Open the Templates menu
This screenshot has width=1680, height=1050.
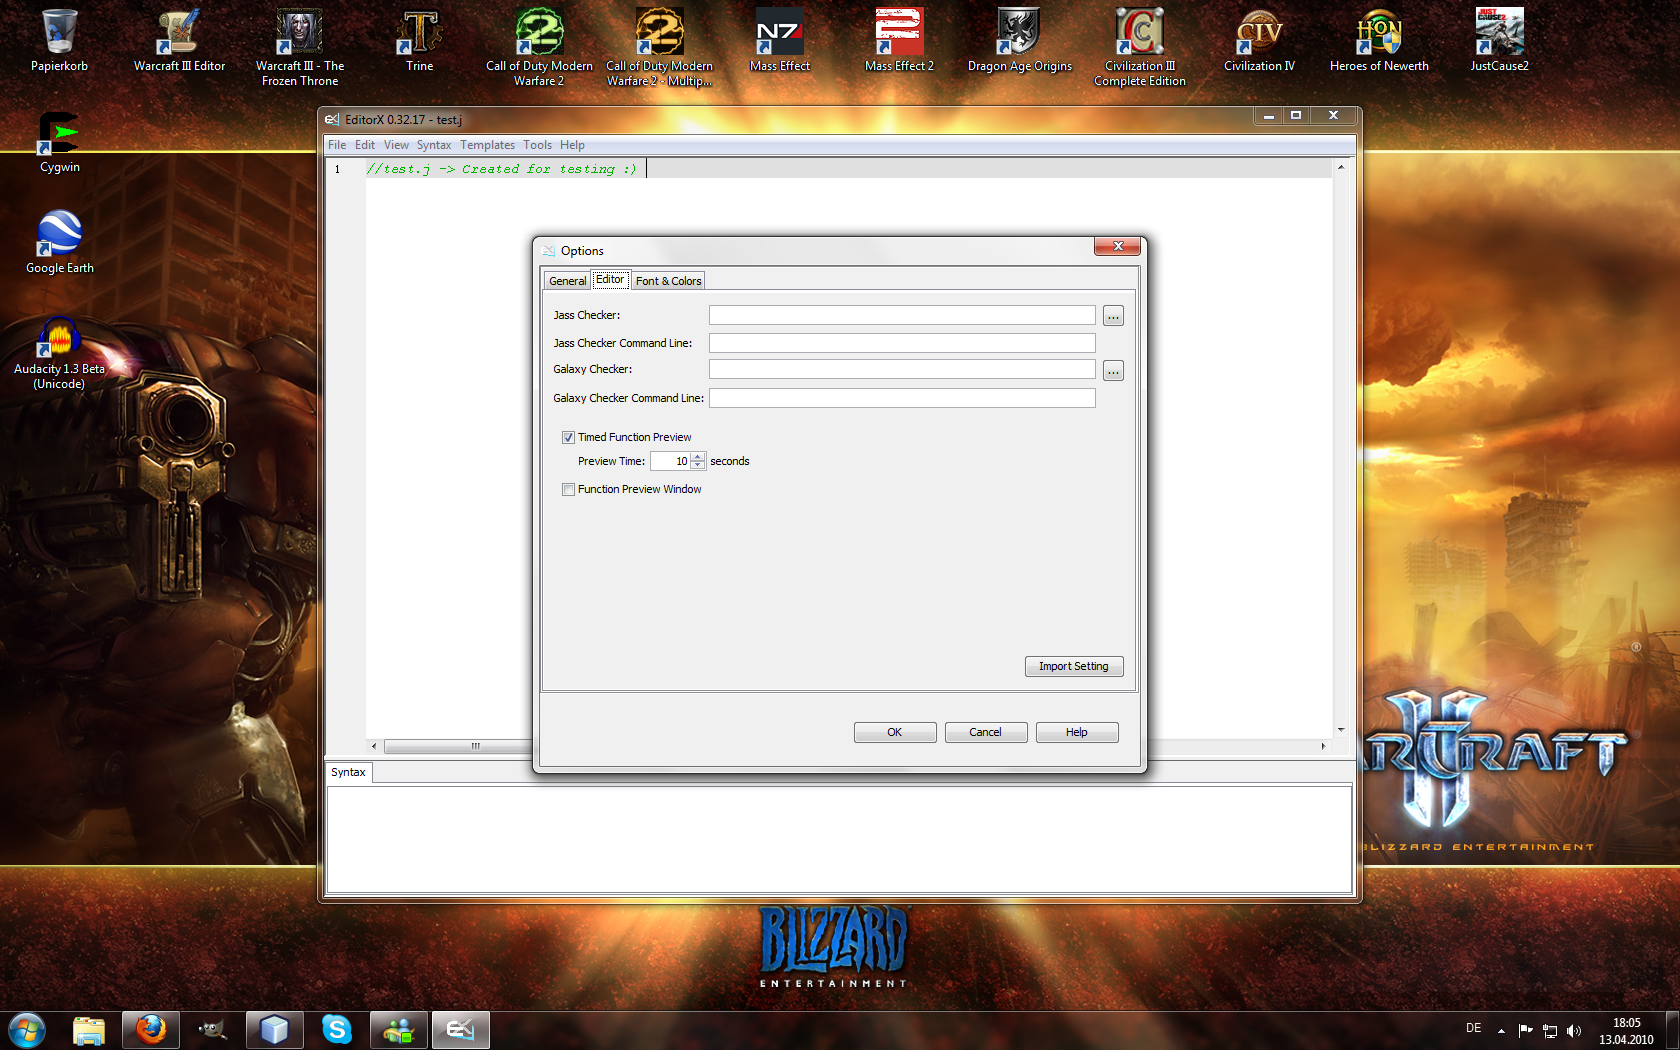pyautogui.click(x=487, y=145)
